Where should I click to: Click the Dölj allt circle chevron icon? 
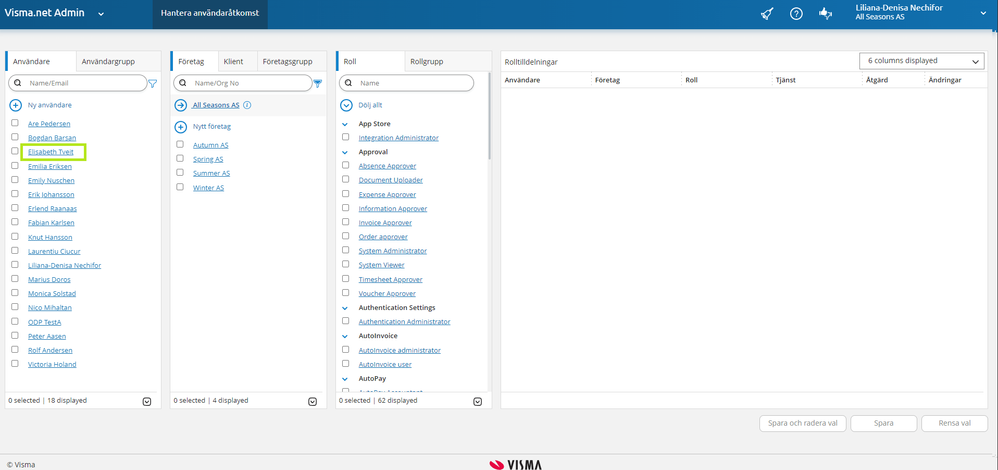coord(346,105)
